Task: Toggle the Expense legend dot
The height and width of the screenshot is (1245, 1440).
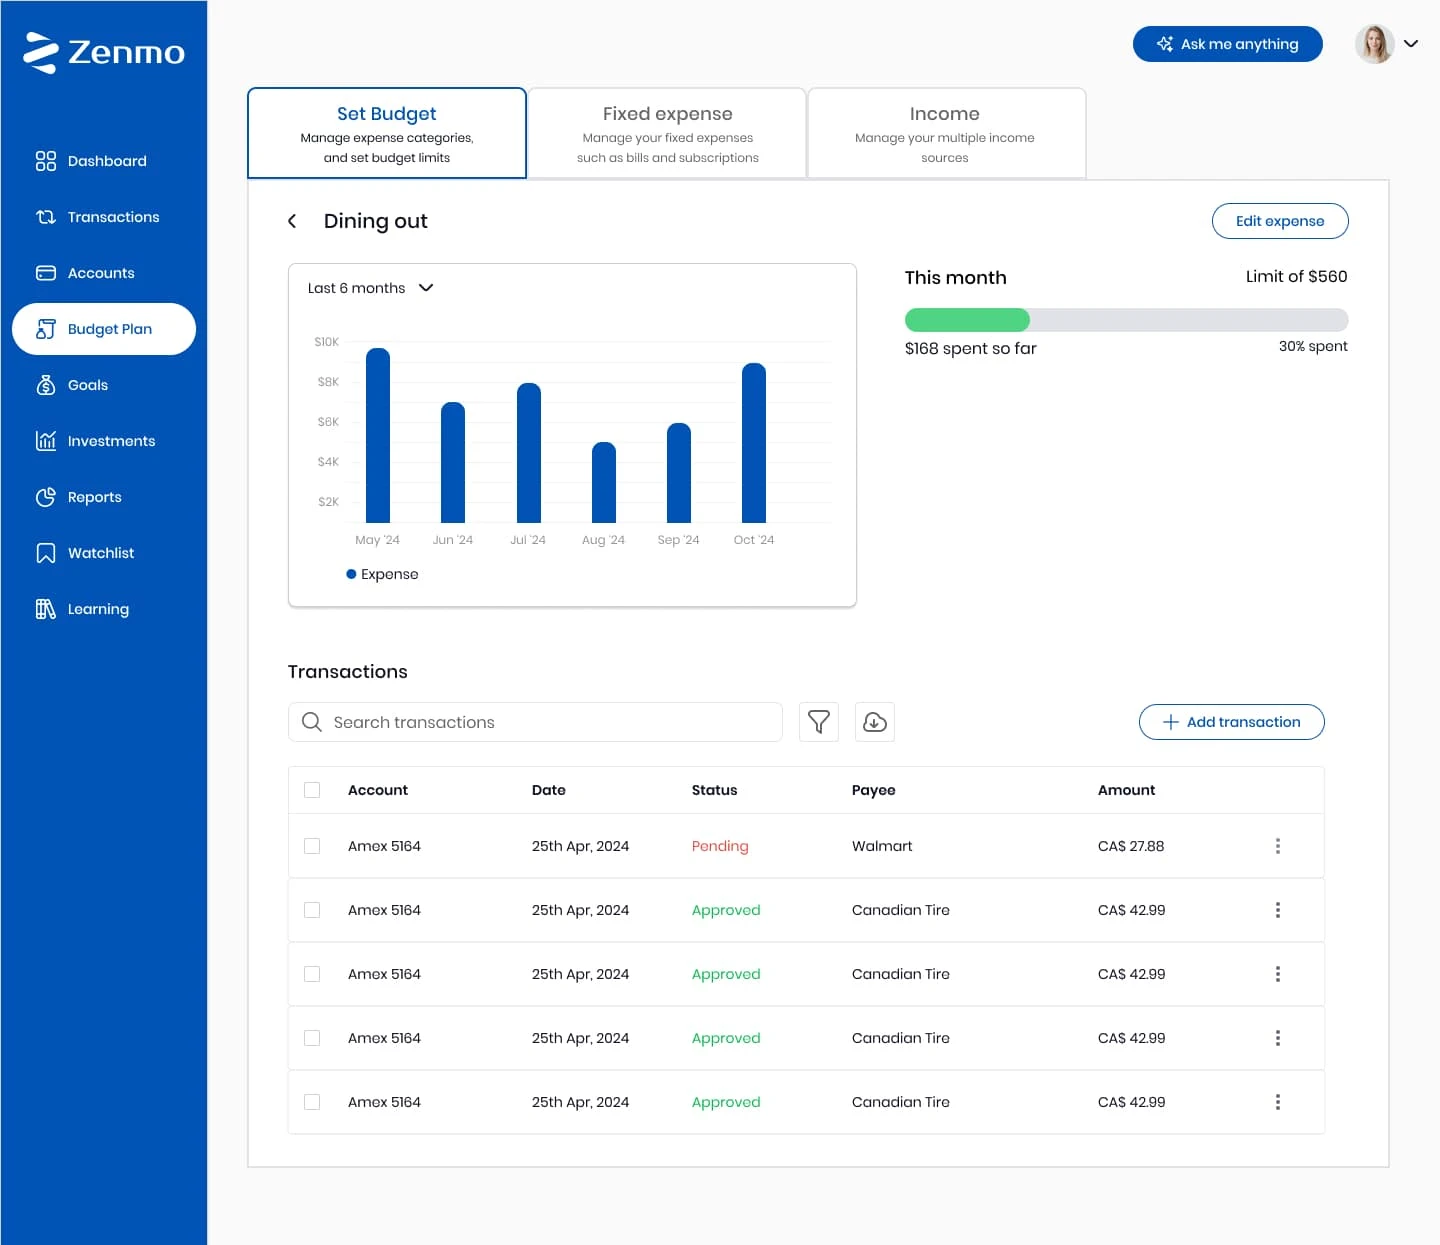Action: point(351,574)
